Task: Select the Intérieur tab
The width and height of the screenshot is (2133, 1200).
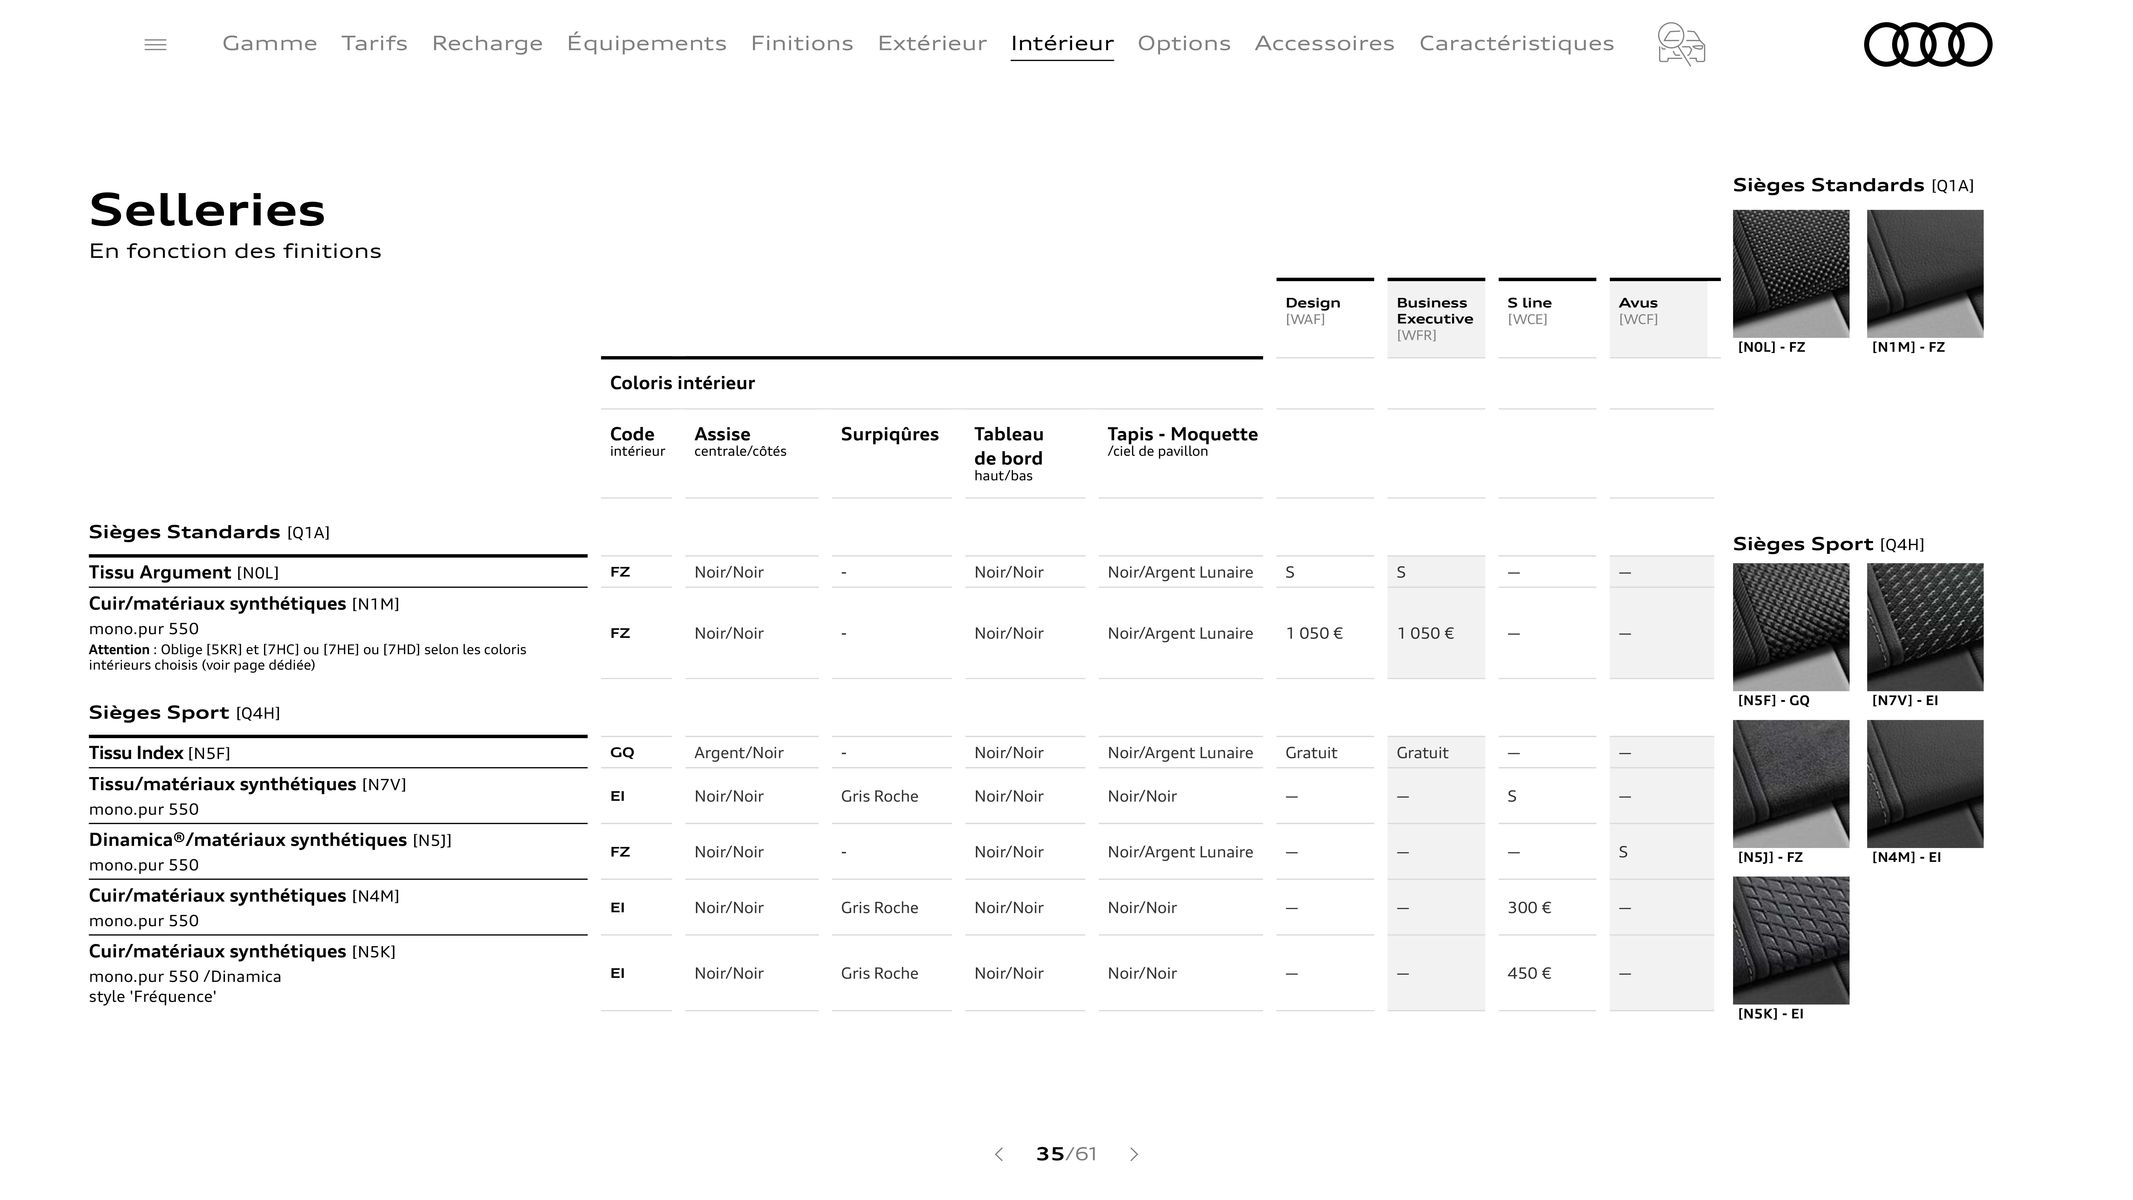Action: (x=1062, y=43)
